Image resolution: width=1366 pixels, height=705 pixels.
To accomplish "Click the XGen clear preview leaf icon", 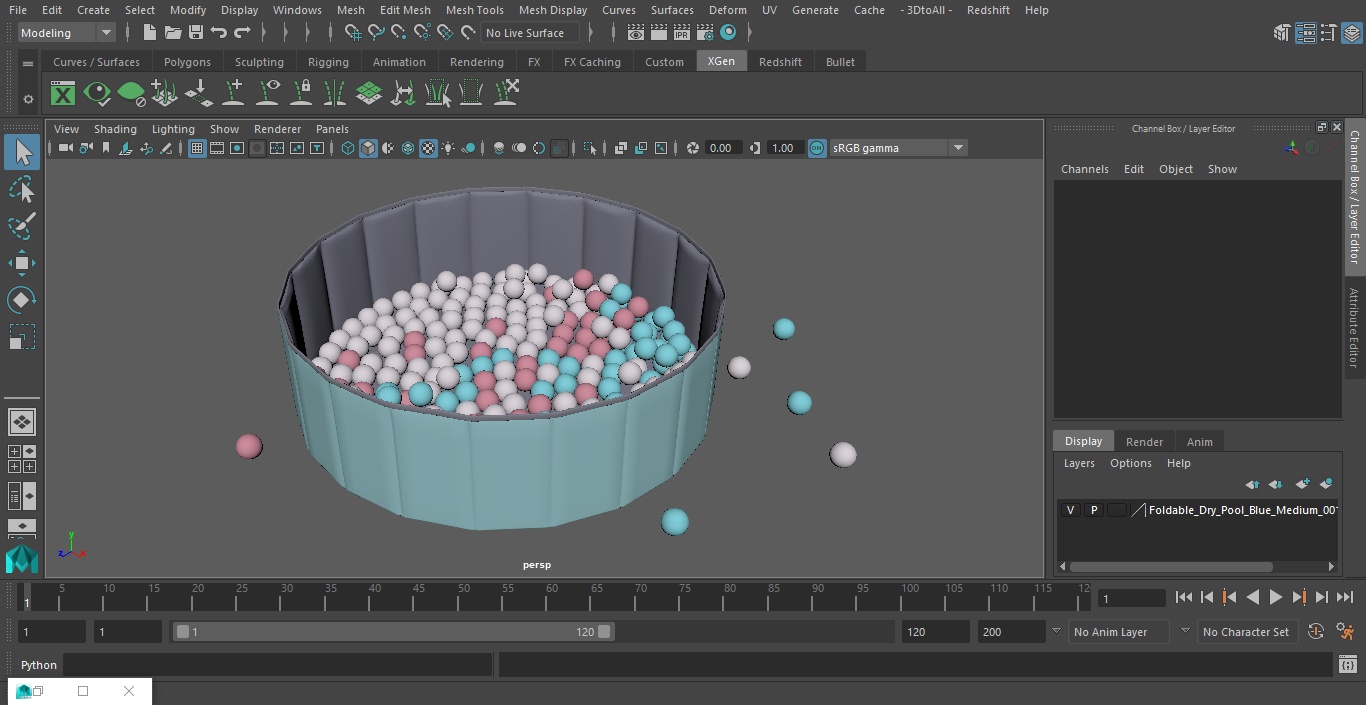I will (x=131, y=94).
